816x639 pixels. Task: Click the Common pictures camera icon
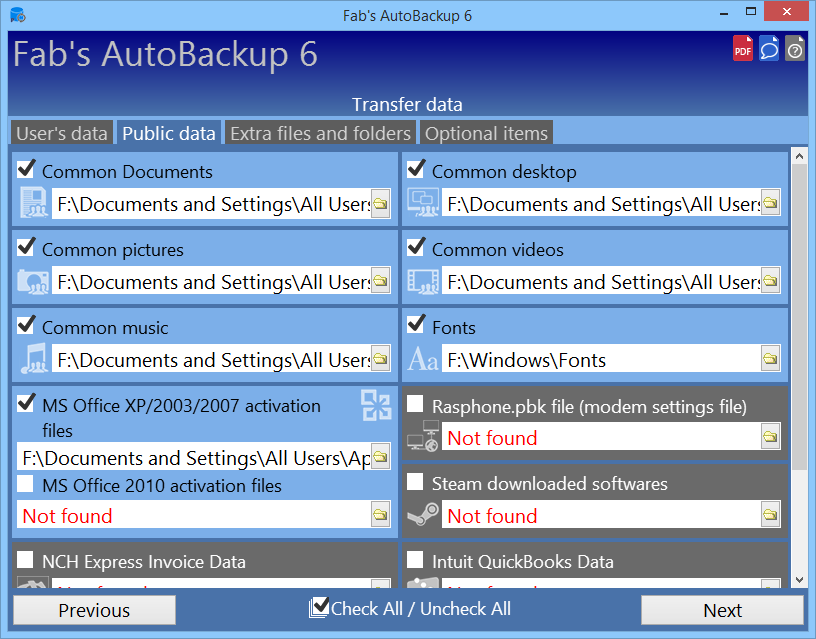click(33, 282)
